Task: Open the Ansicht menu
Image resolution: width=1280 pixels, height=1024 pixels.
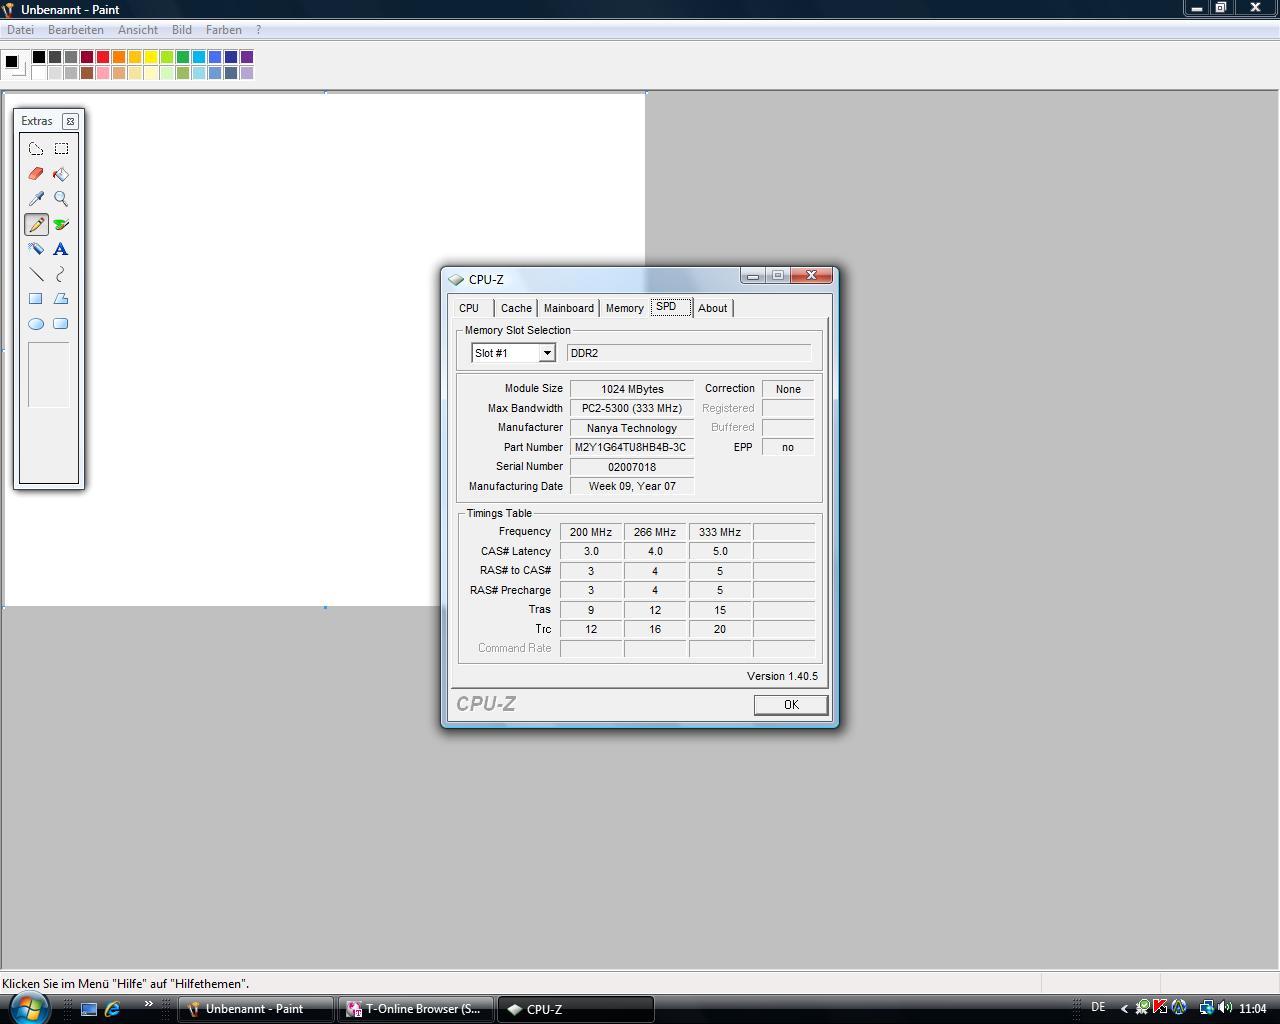Action: [x=138, y=30]
